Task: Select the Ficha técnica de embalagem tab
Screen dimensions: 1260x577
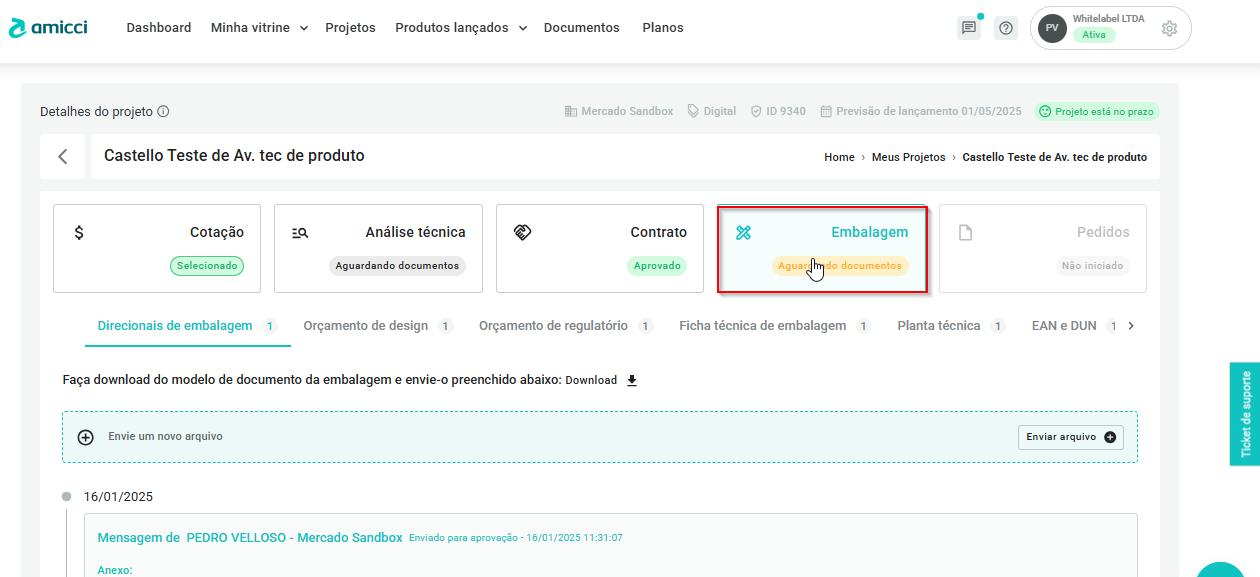Action: coord(762,326)
